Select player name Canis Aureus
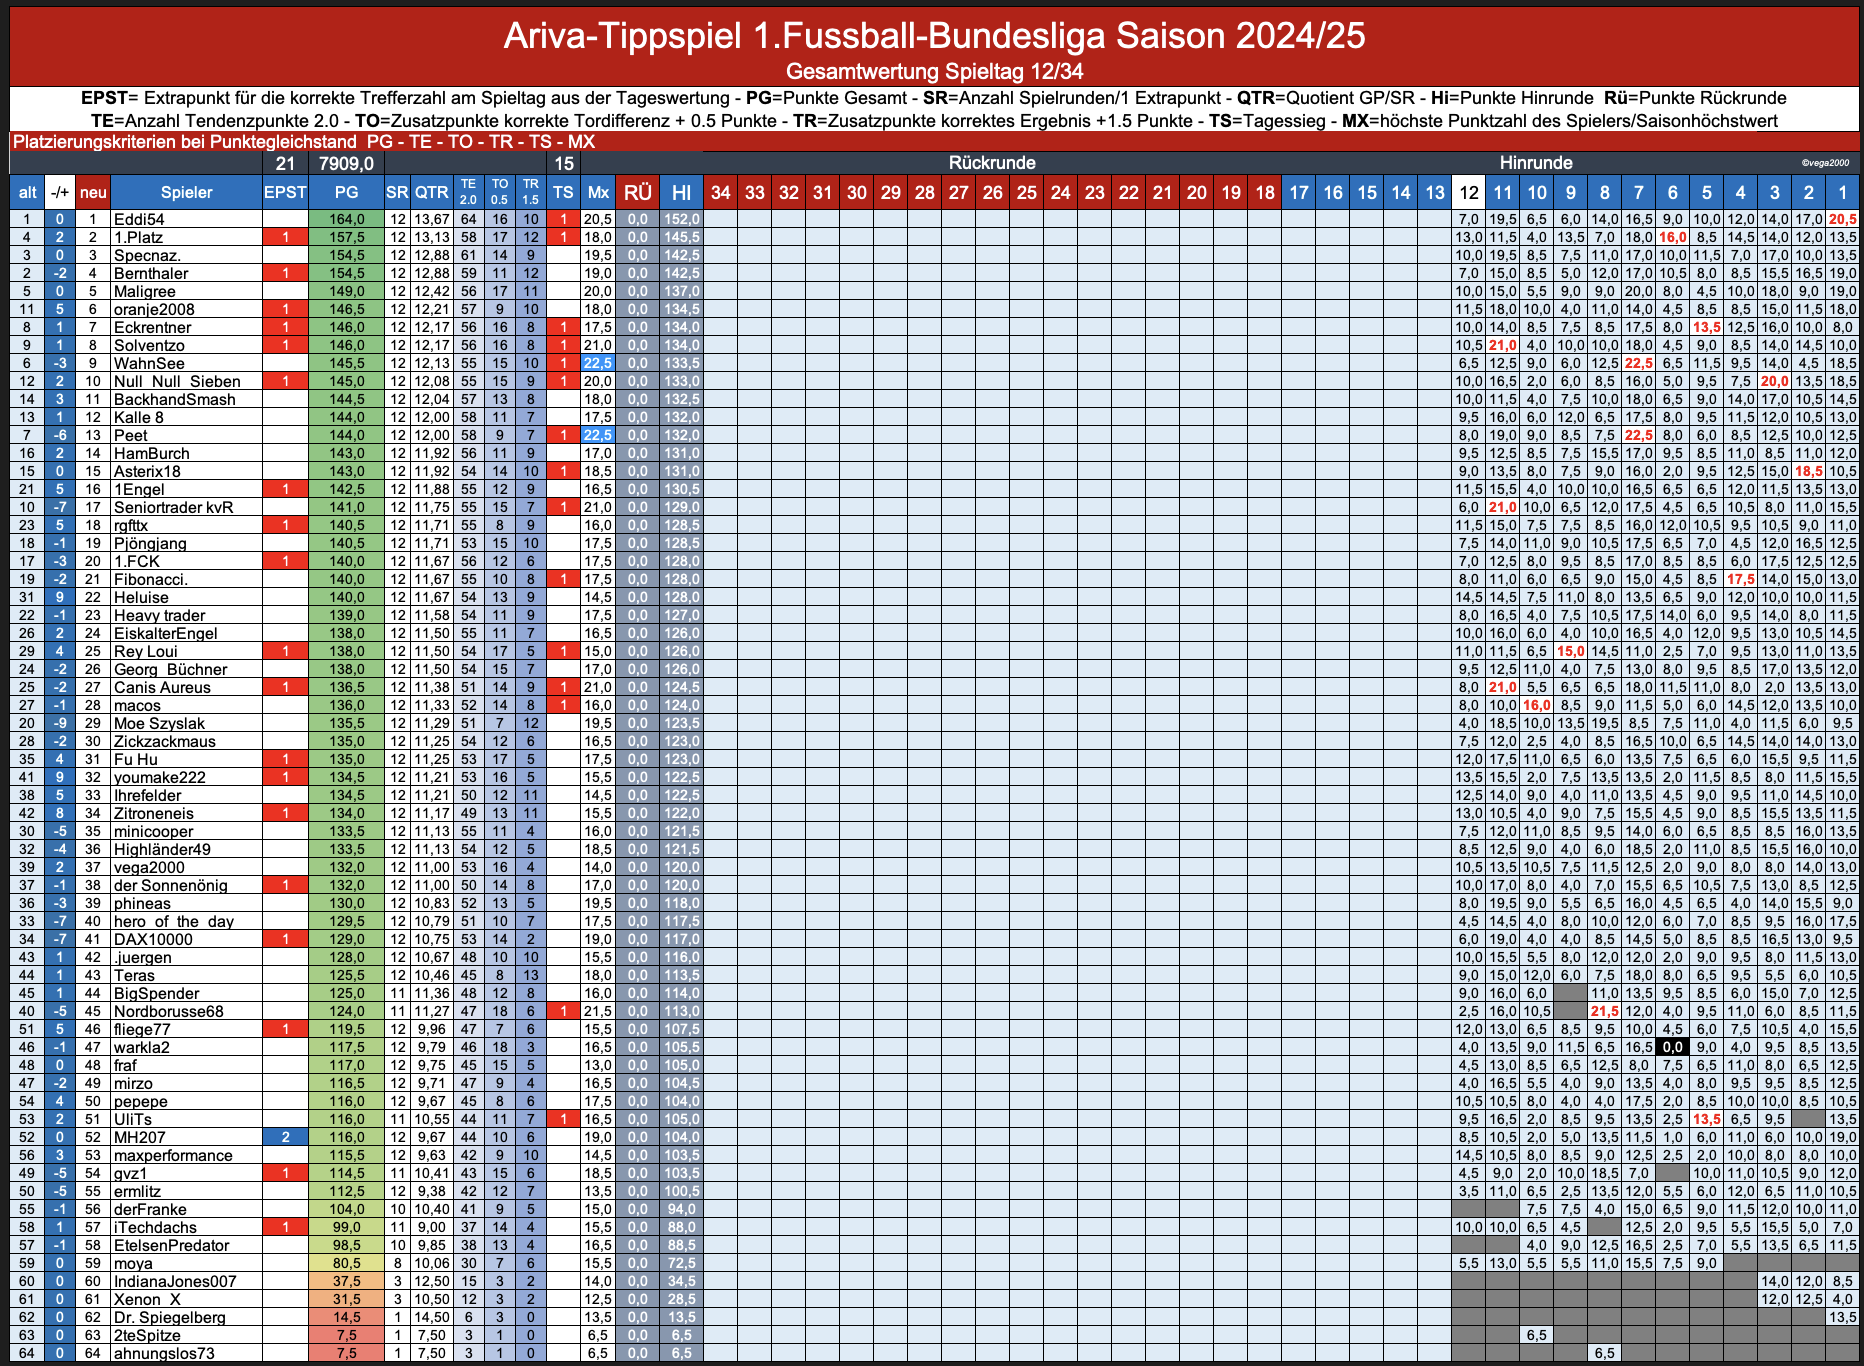The height and width of the screenshot is (1366, 1864). pos(162,687)
